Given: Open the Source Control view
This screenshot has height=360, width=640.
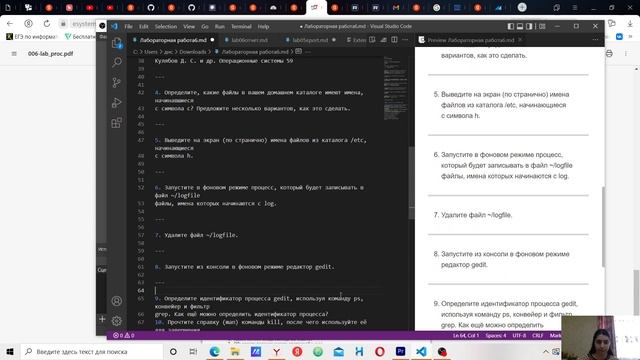Looking at the screenshot, I should pos(117,82).
